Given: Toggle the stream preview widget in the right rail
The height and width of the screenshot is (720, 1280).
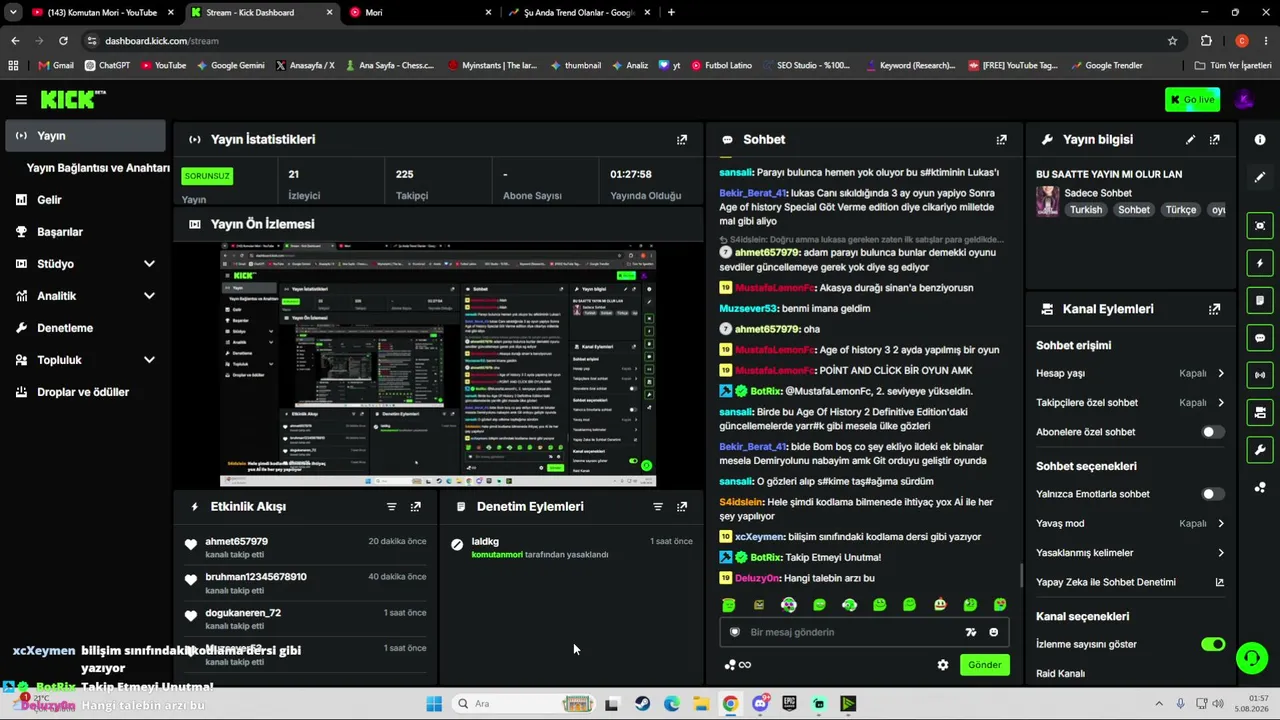Looking at the screenshot, I should point(1260,226).
